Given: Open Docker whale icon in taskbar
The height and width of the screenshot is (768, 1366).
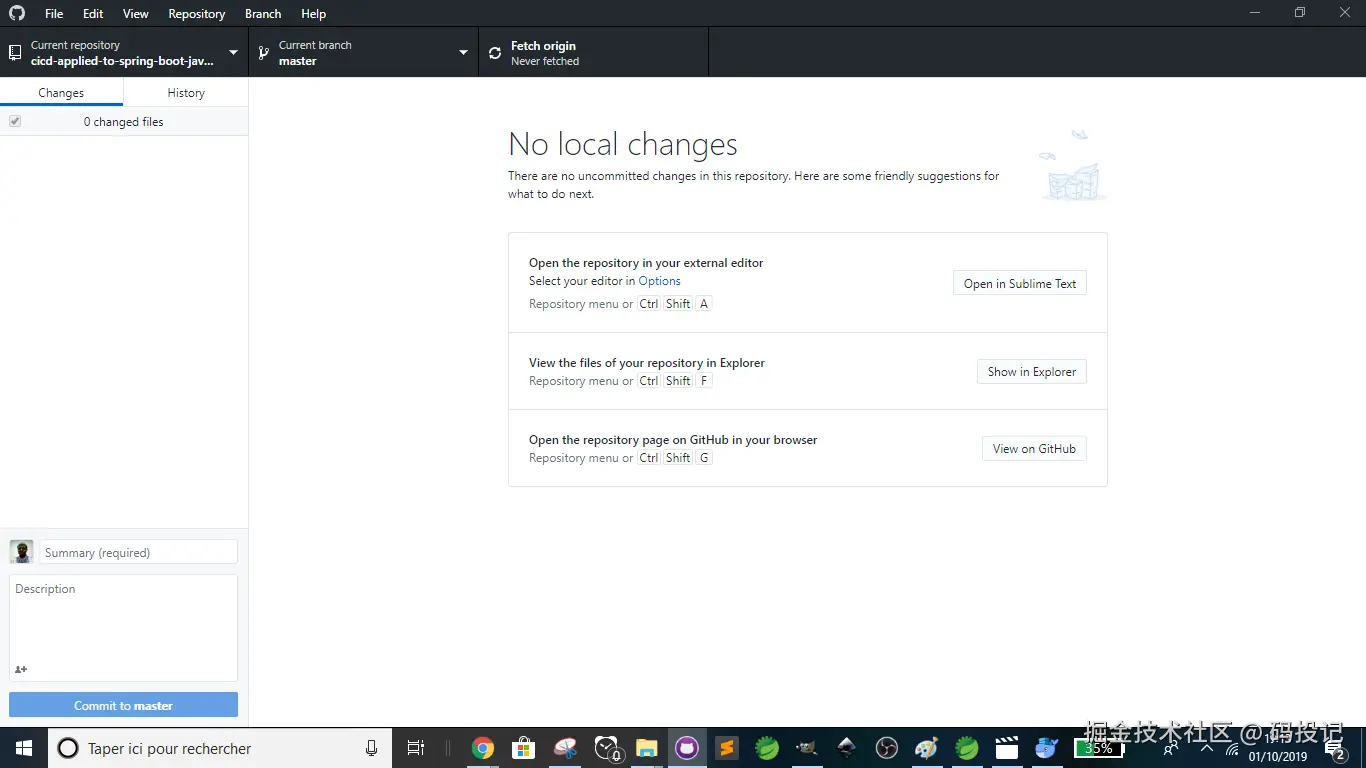Looking at the screenshot, I should click(1047, 748).
